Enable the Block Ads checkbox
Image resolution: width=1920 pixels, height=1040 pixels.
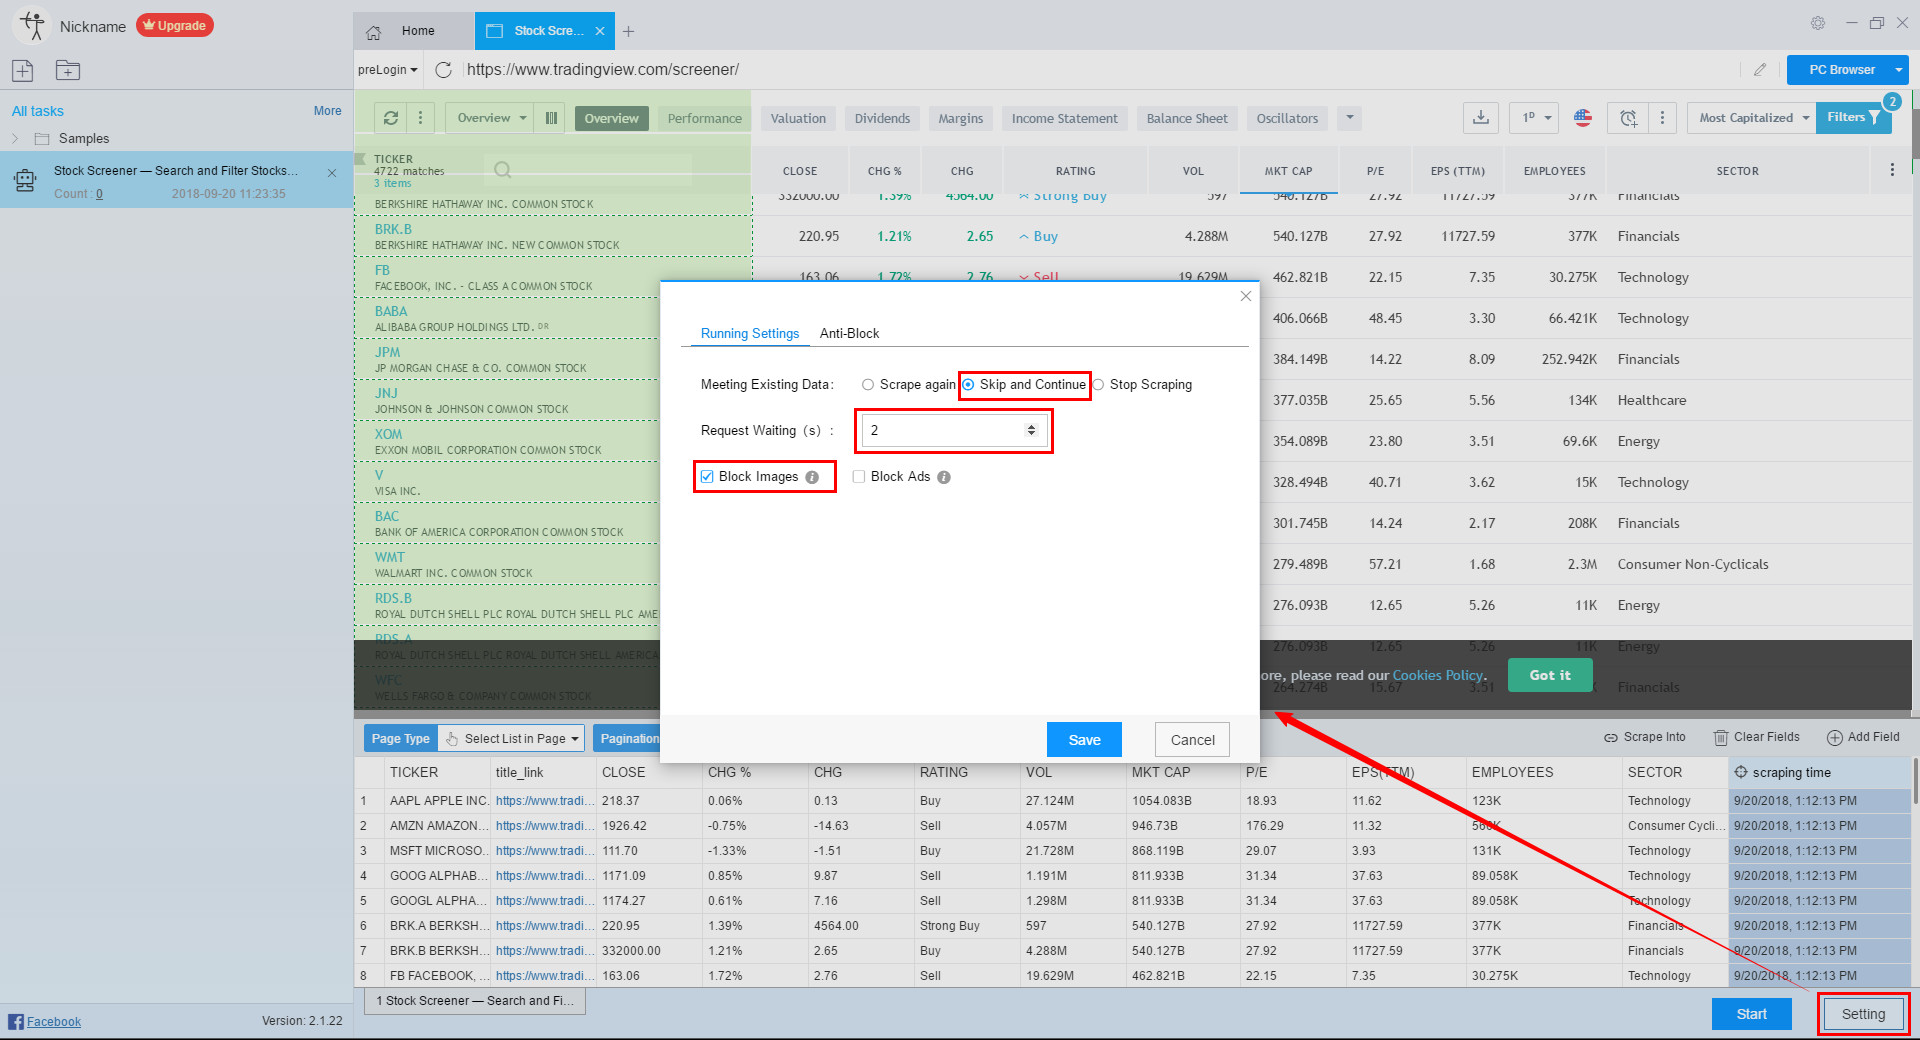click(859, 477)
